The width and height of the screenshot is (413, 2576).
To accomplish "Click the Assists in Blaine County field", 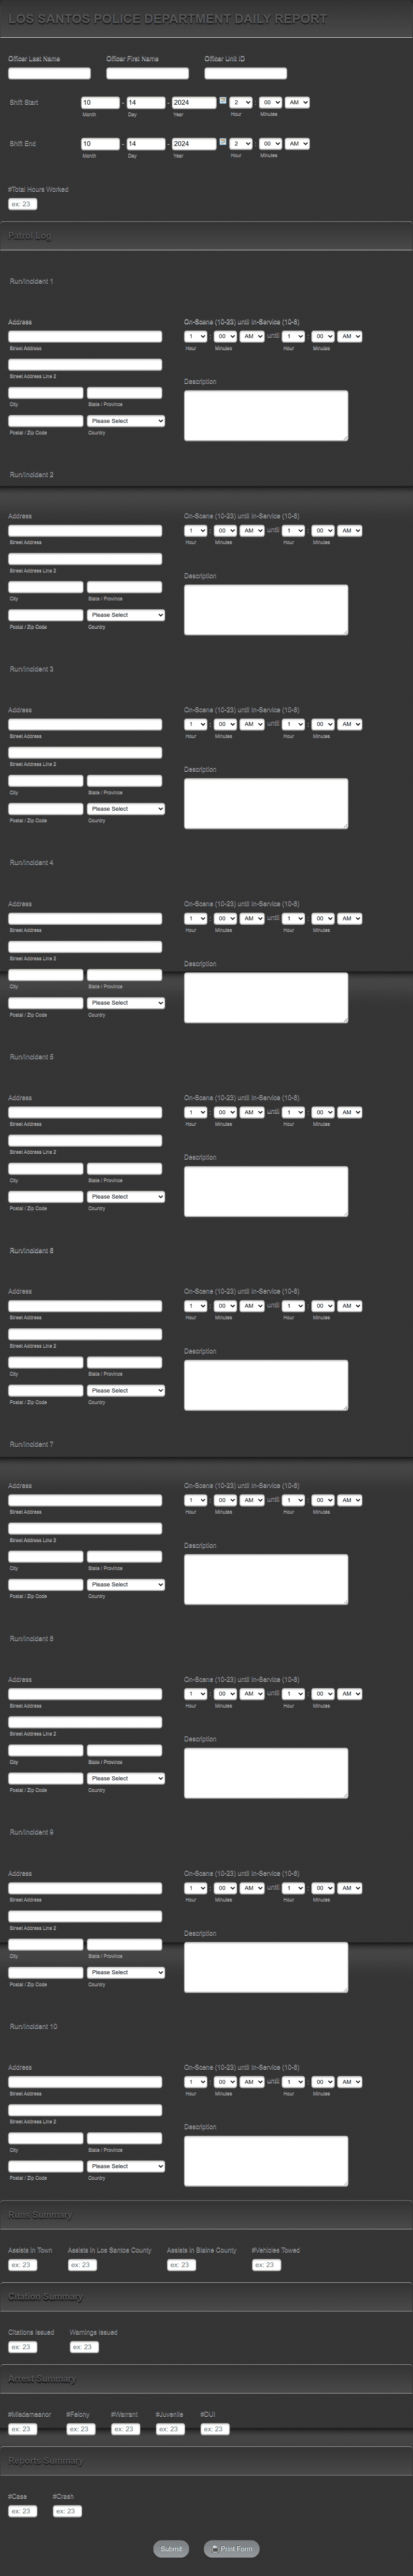I will tap(181, 2265).
